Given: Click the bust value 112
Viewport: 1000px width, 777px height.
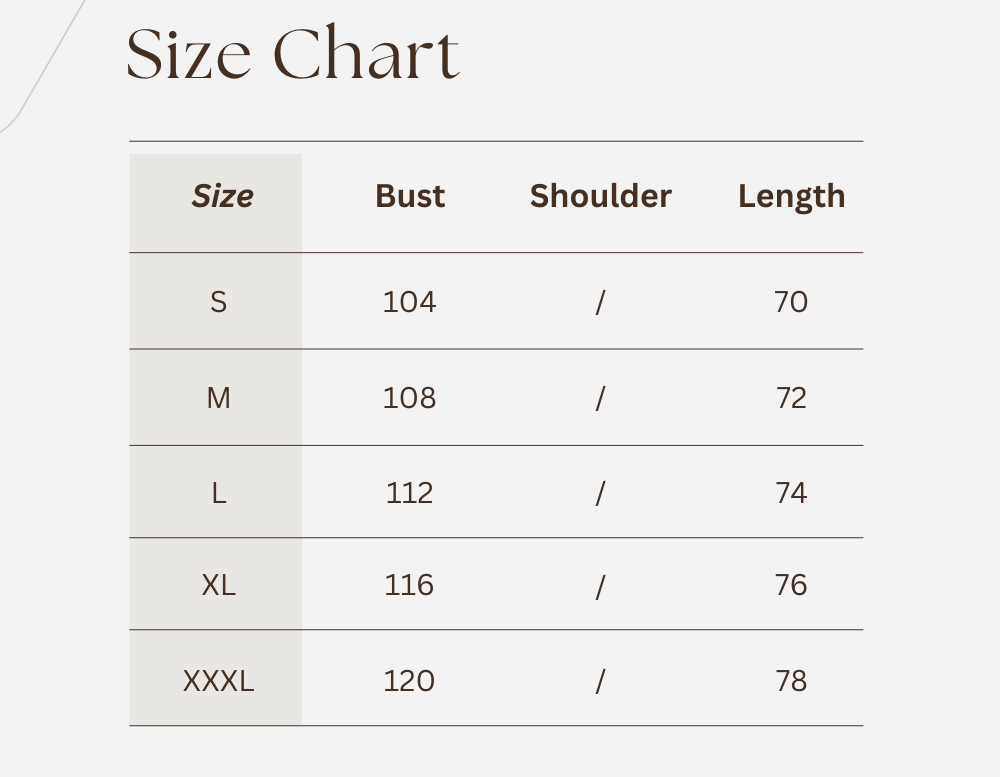Looking at the screenshot, I should [410, 493].
